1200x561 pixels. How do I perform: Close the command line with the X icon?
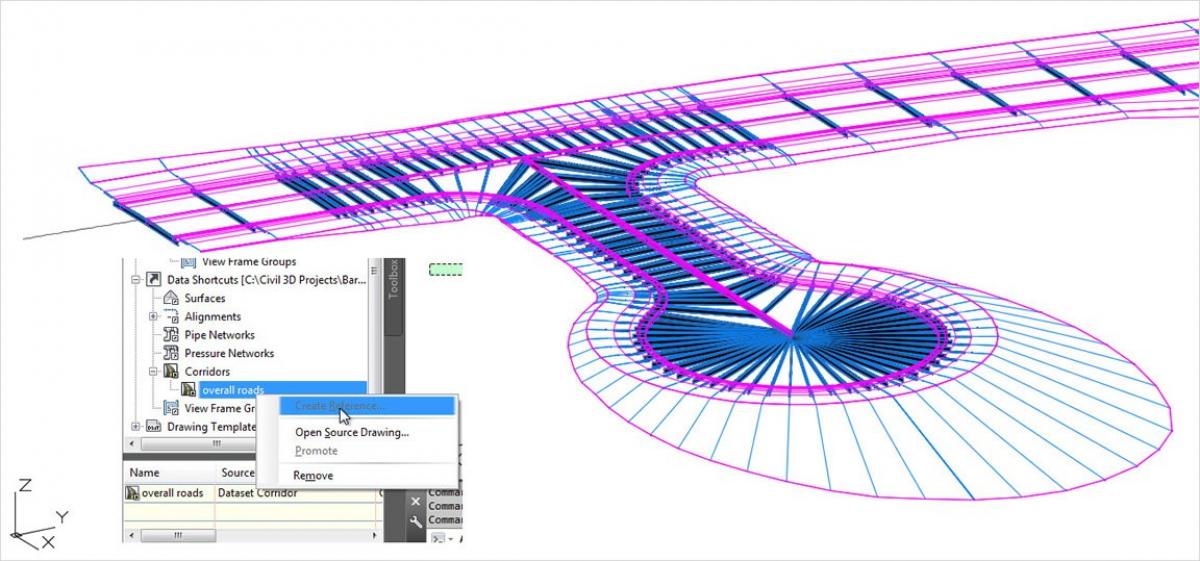416,500
